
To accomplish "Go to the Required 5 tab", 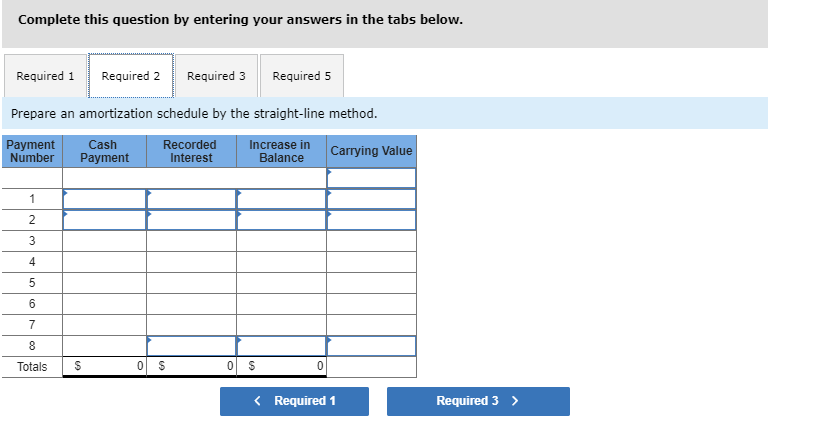I will click(301, 76).
